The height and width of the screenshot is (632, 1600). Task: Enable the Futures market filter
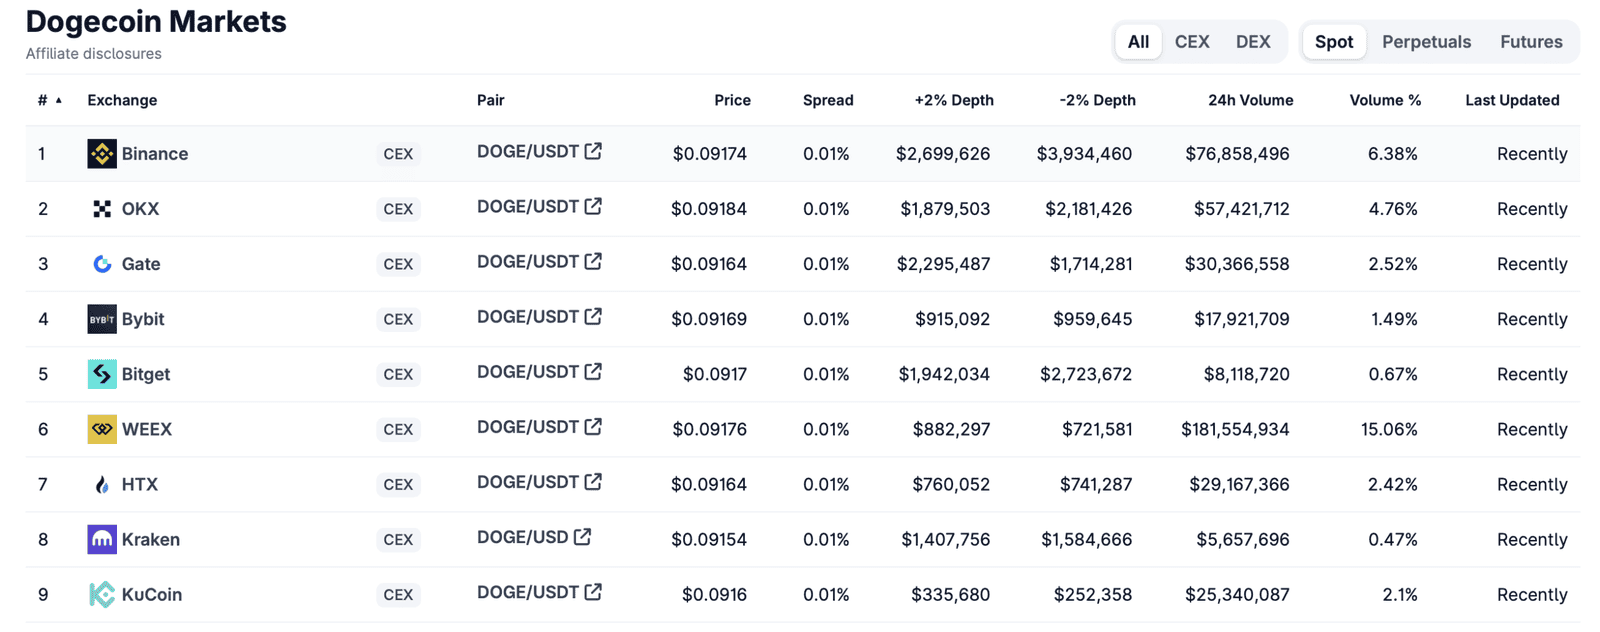click(x=1530, y=41)
